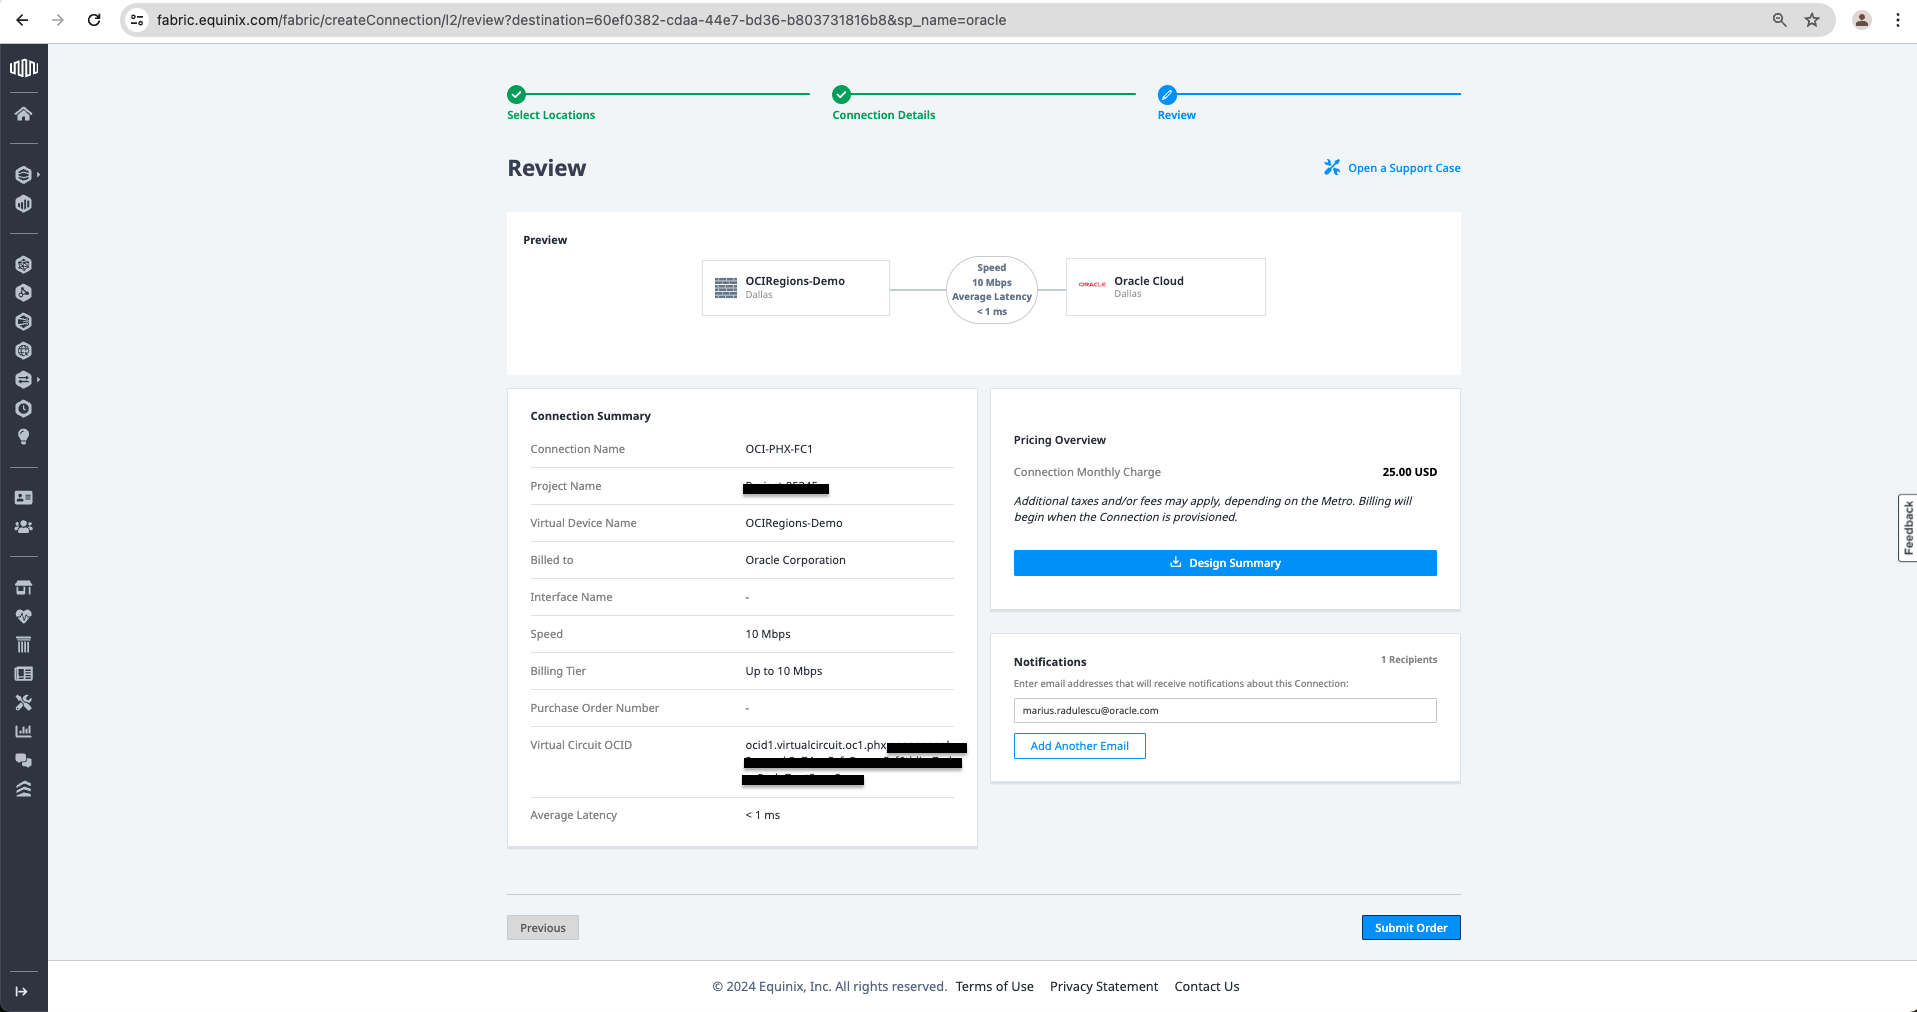Click the Equinix logo in sidebar
1917x1012 pixels.
[23, 68]
